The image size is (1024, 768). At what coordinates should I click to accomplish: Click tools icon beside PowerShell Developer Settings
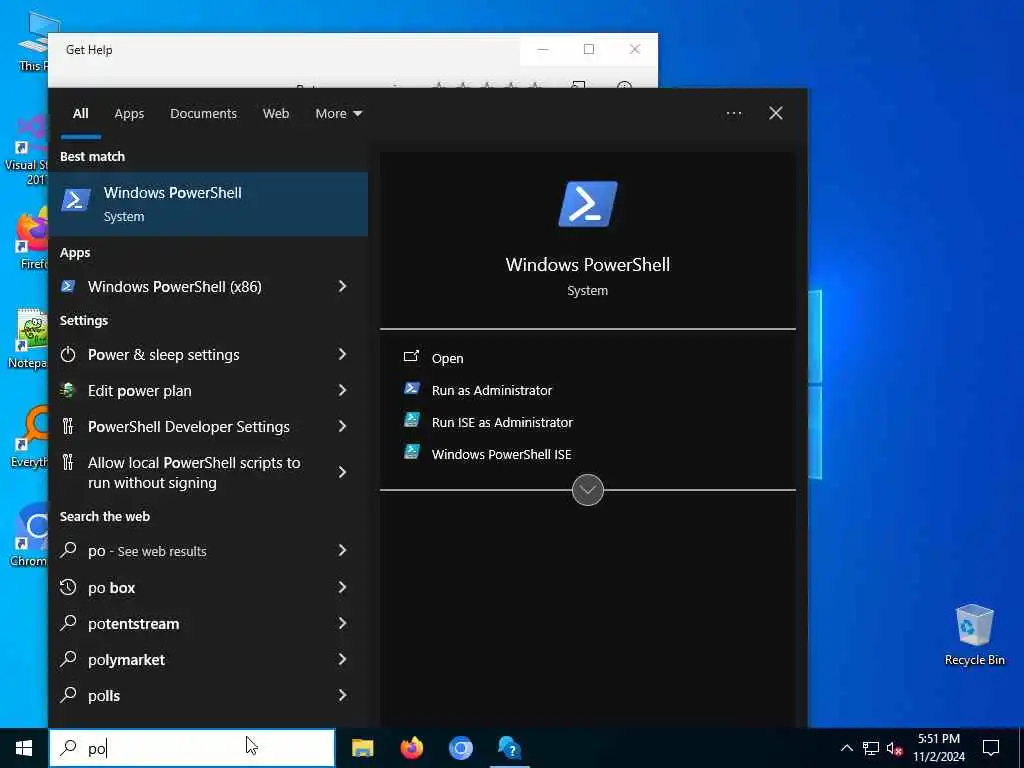click(68, 426)
